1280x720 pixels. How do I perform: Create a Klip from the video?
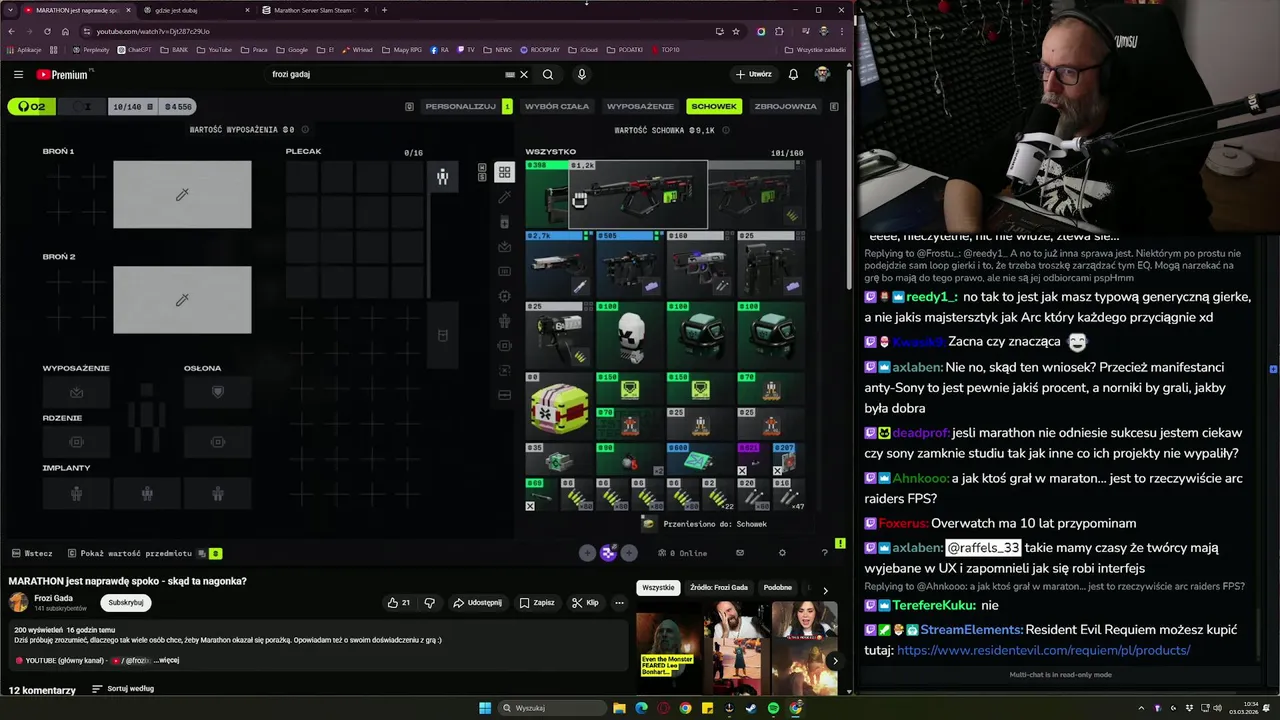pos(585,603)
